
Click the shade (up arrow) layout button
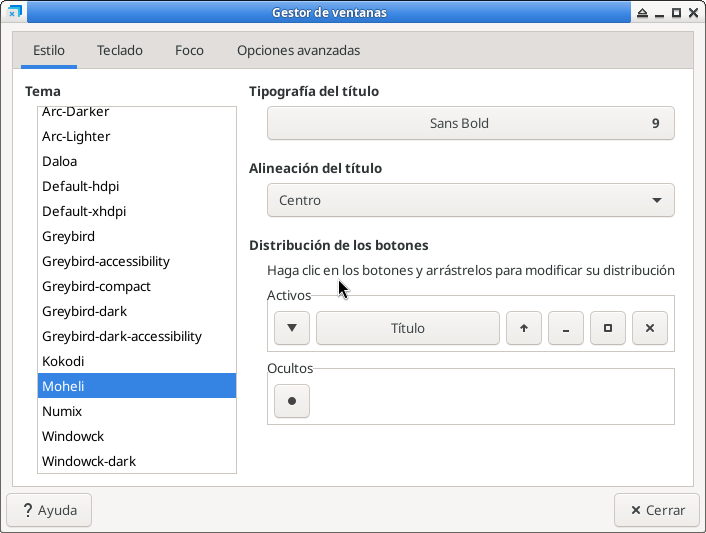523,328
